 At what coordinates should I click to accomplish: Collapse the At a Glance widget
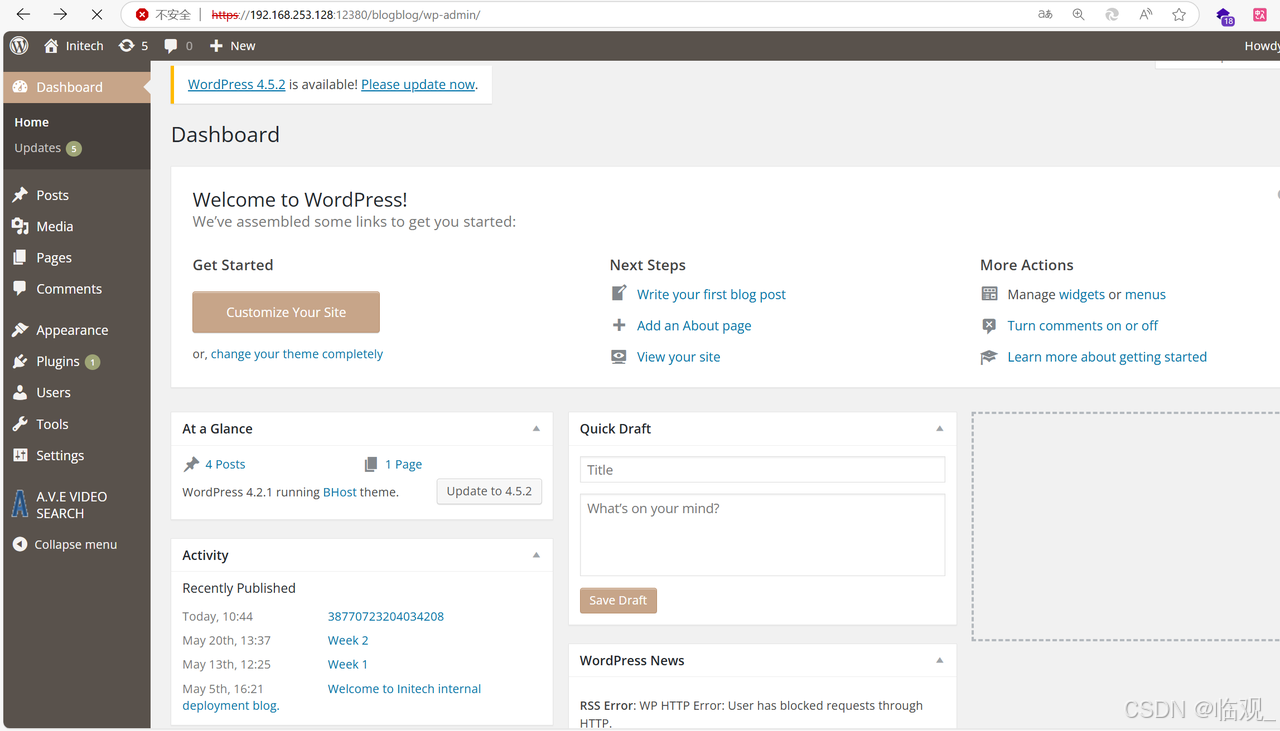pos(536,428)
